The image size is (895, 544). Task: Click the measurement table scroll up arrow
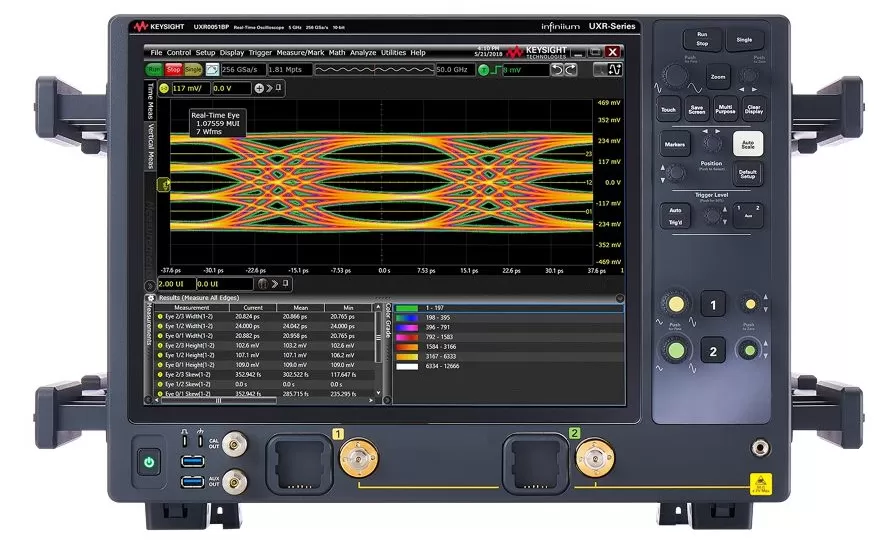377,308
